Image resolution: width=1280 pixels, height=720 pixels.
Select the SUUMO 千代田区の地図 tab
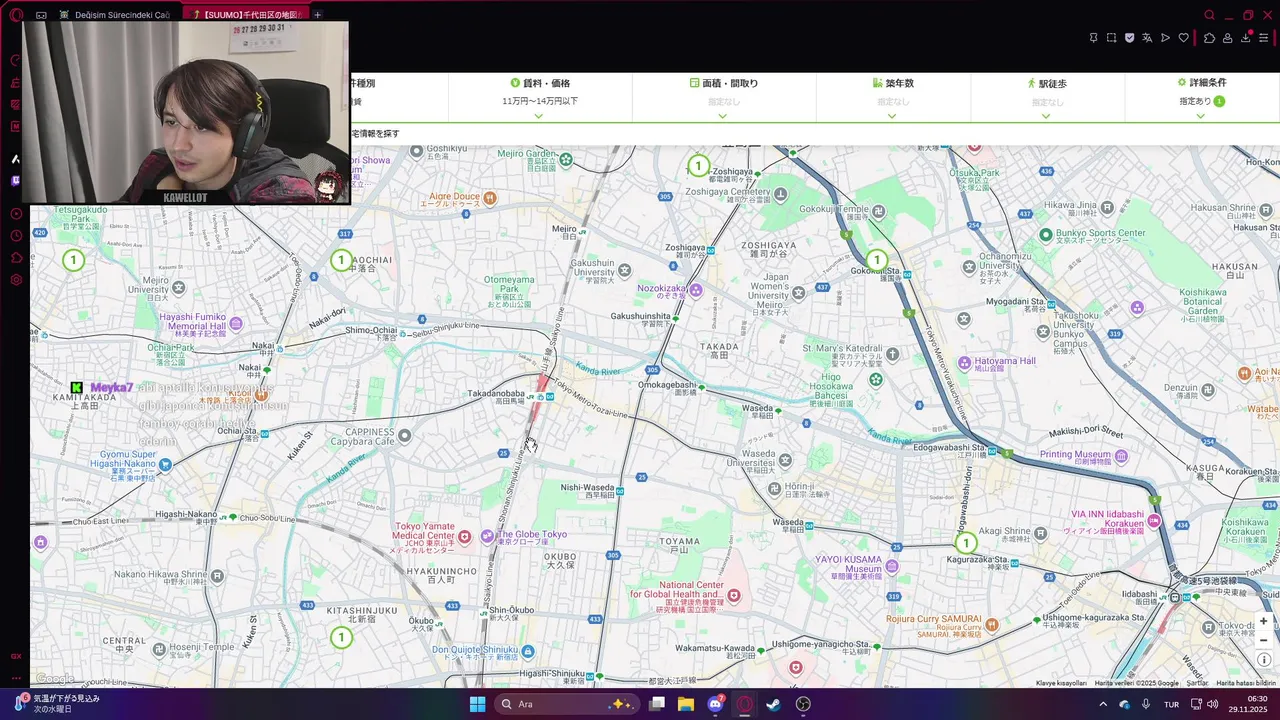click(247, 15)
